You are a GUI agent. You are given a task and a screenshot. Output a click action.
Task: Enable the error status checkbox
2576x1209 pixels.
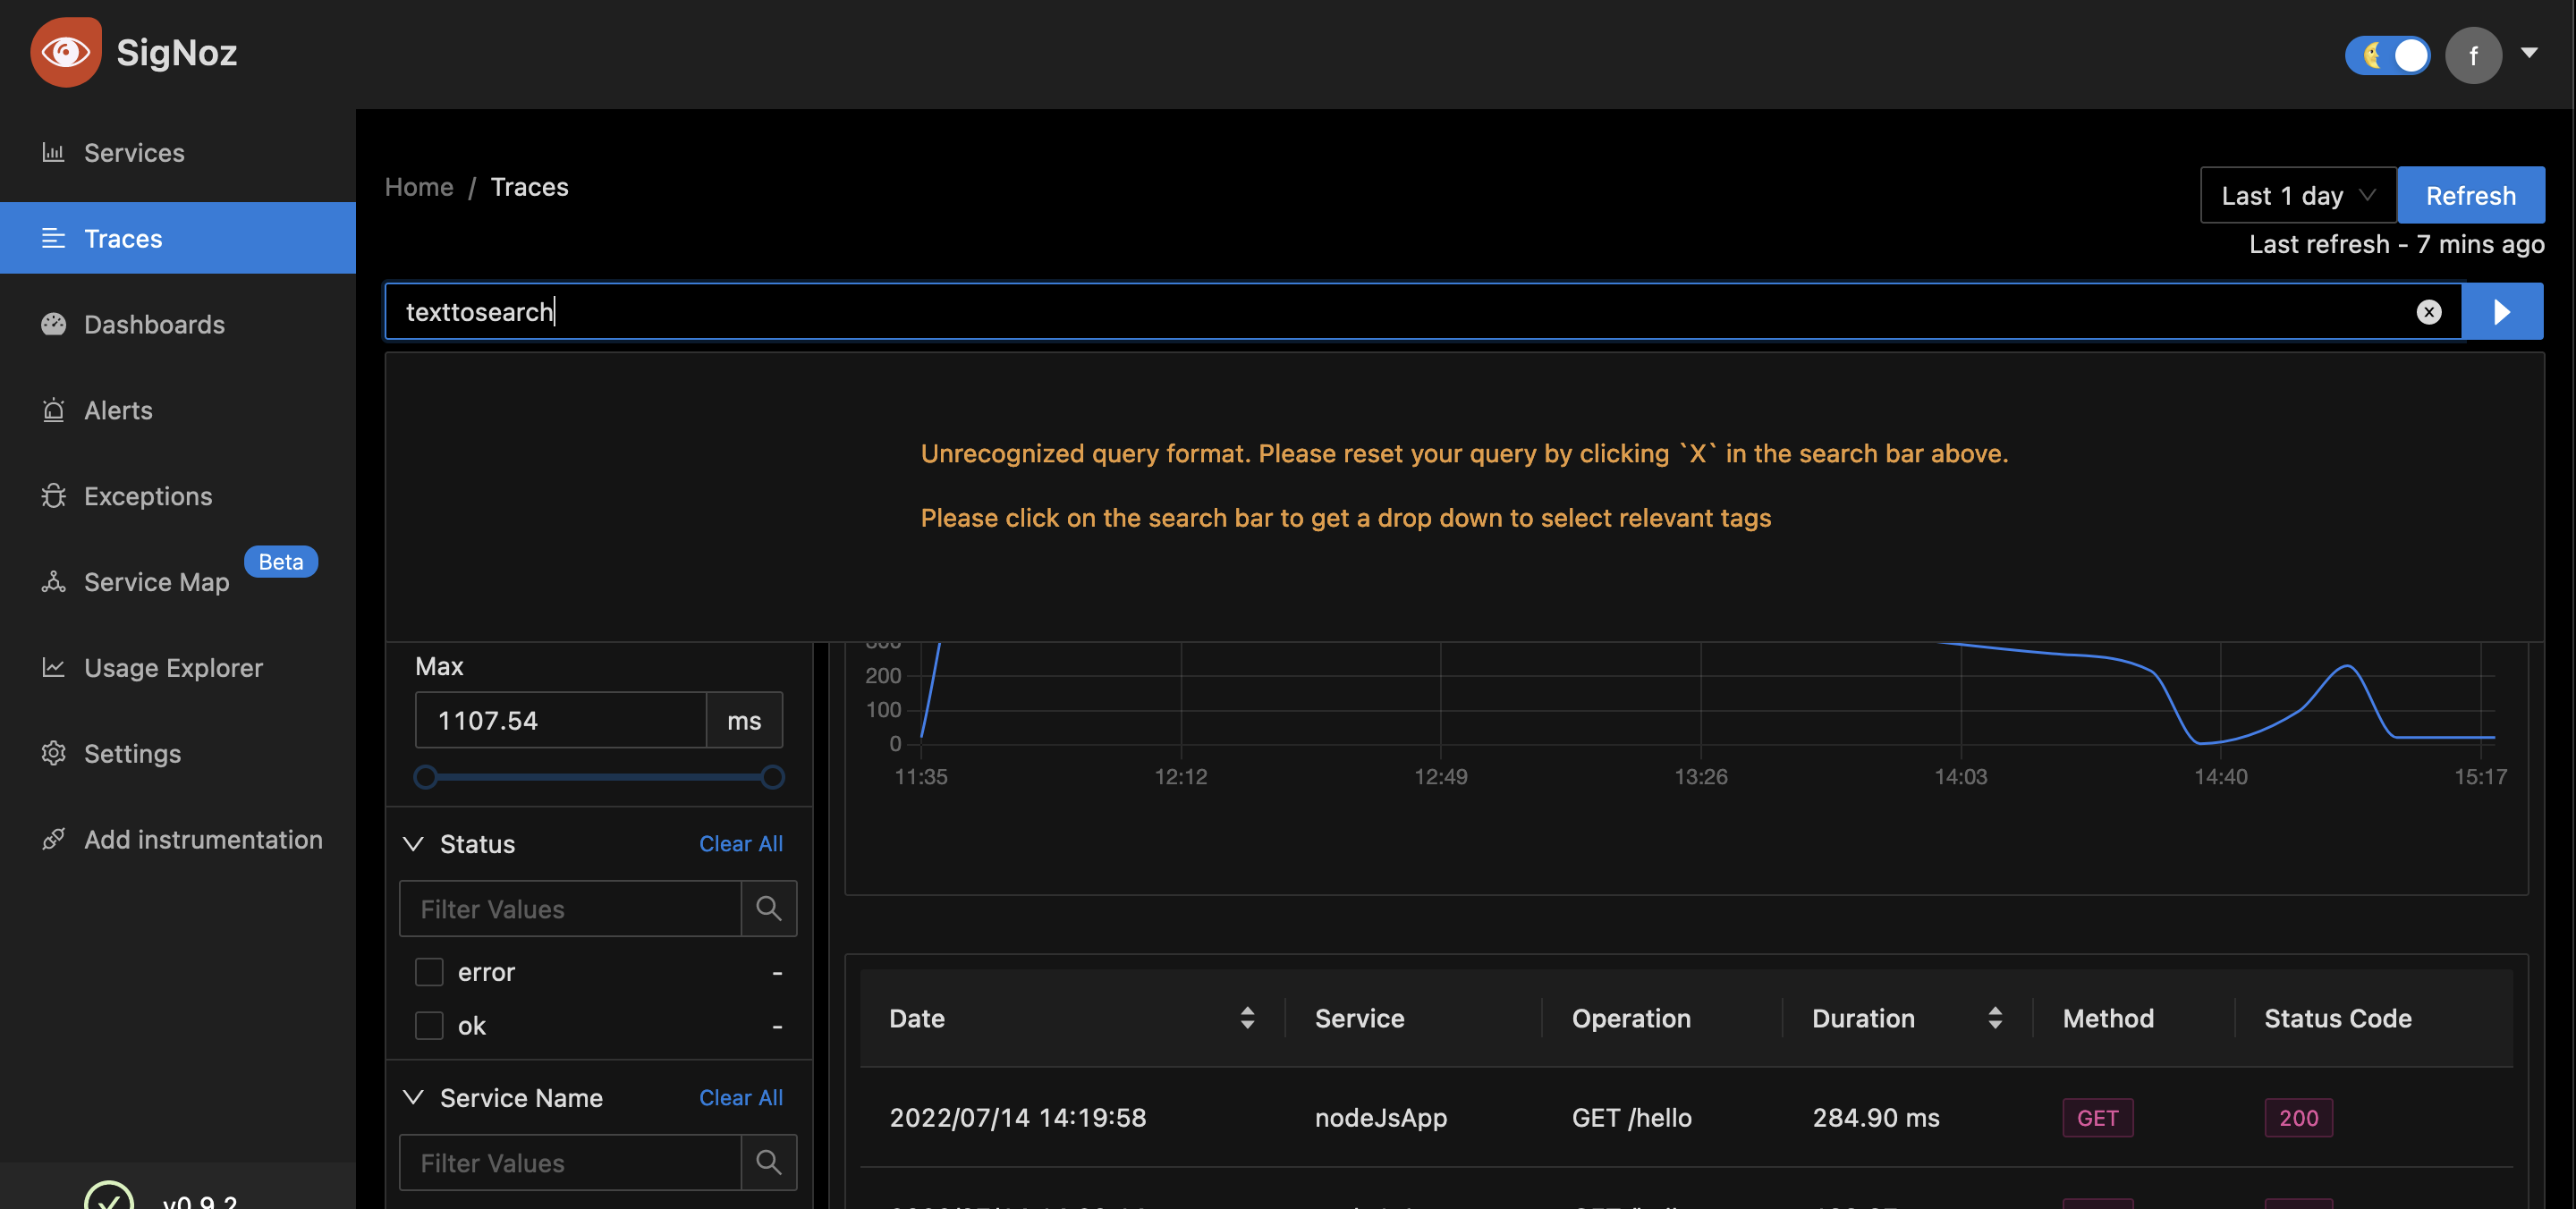pos(428,971)
